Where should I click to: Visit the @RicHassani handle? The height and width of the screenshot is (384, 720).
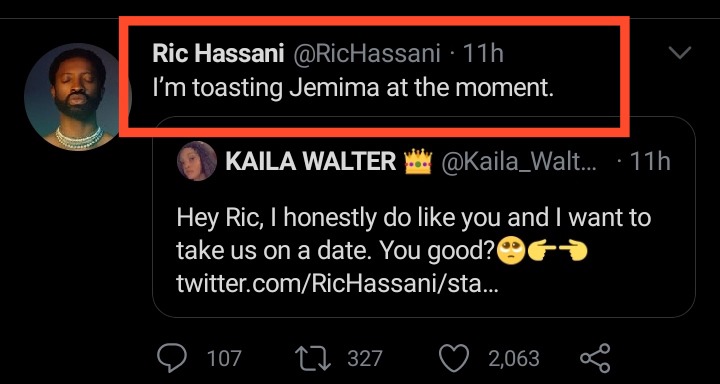point(364,54)
